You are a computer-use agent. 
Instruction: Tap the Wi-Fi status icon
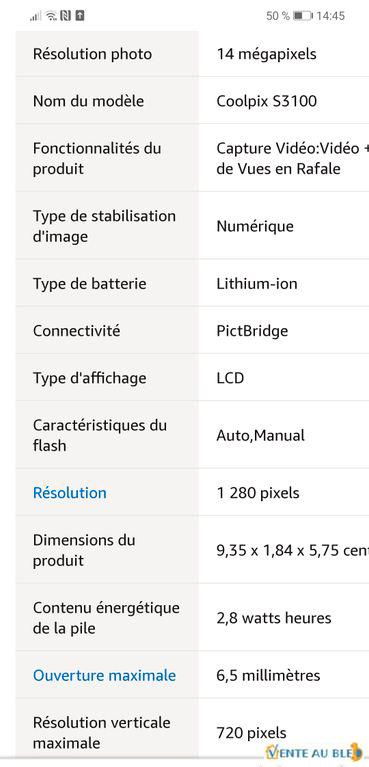coord(51,16)
